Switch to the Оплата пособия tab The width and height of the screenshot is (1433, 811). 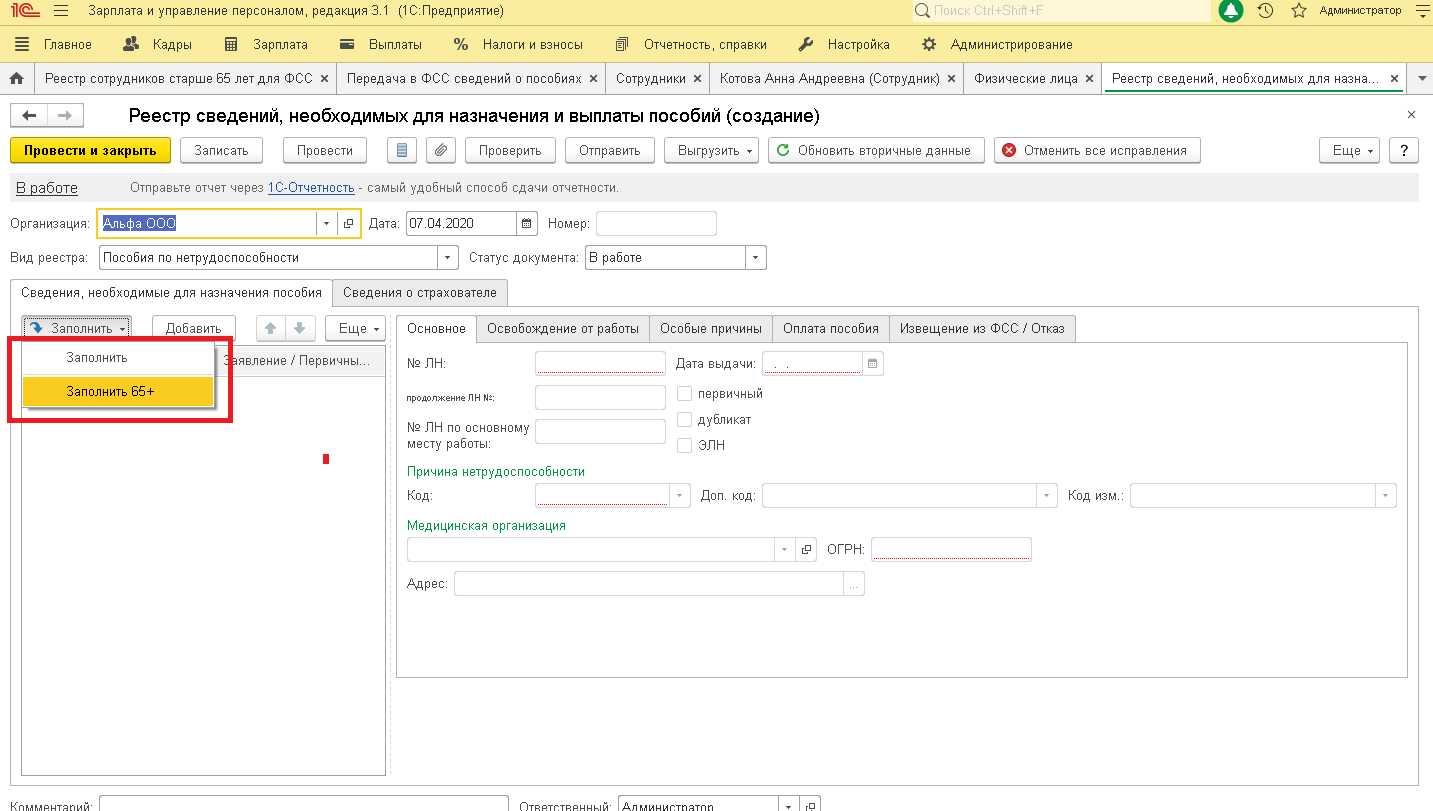click(x=830, y=328)
